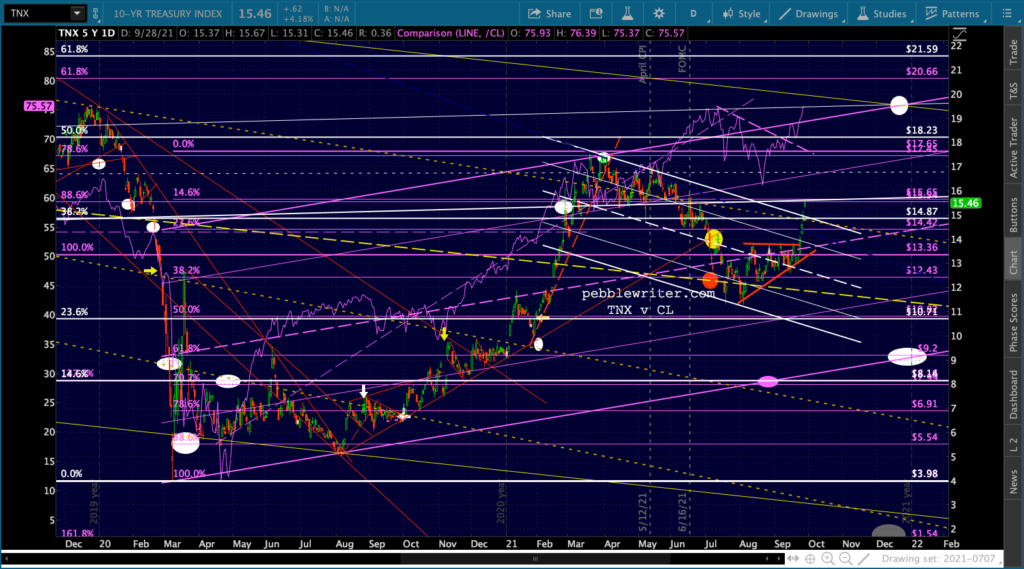Click the April CPI event marker label
The height and width of the screenshot is (569, 1024).
click(643, 63)
